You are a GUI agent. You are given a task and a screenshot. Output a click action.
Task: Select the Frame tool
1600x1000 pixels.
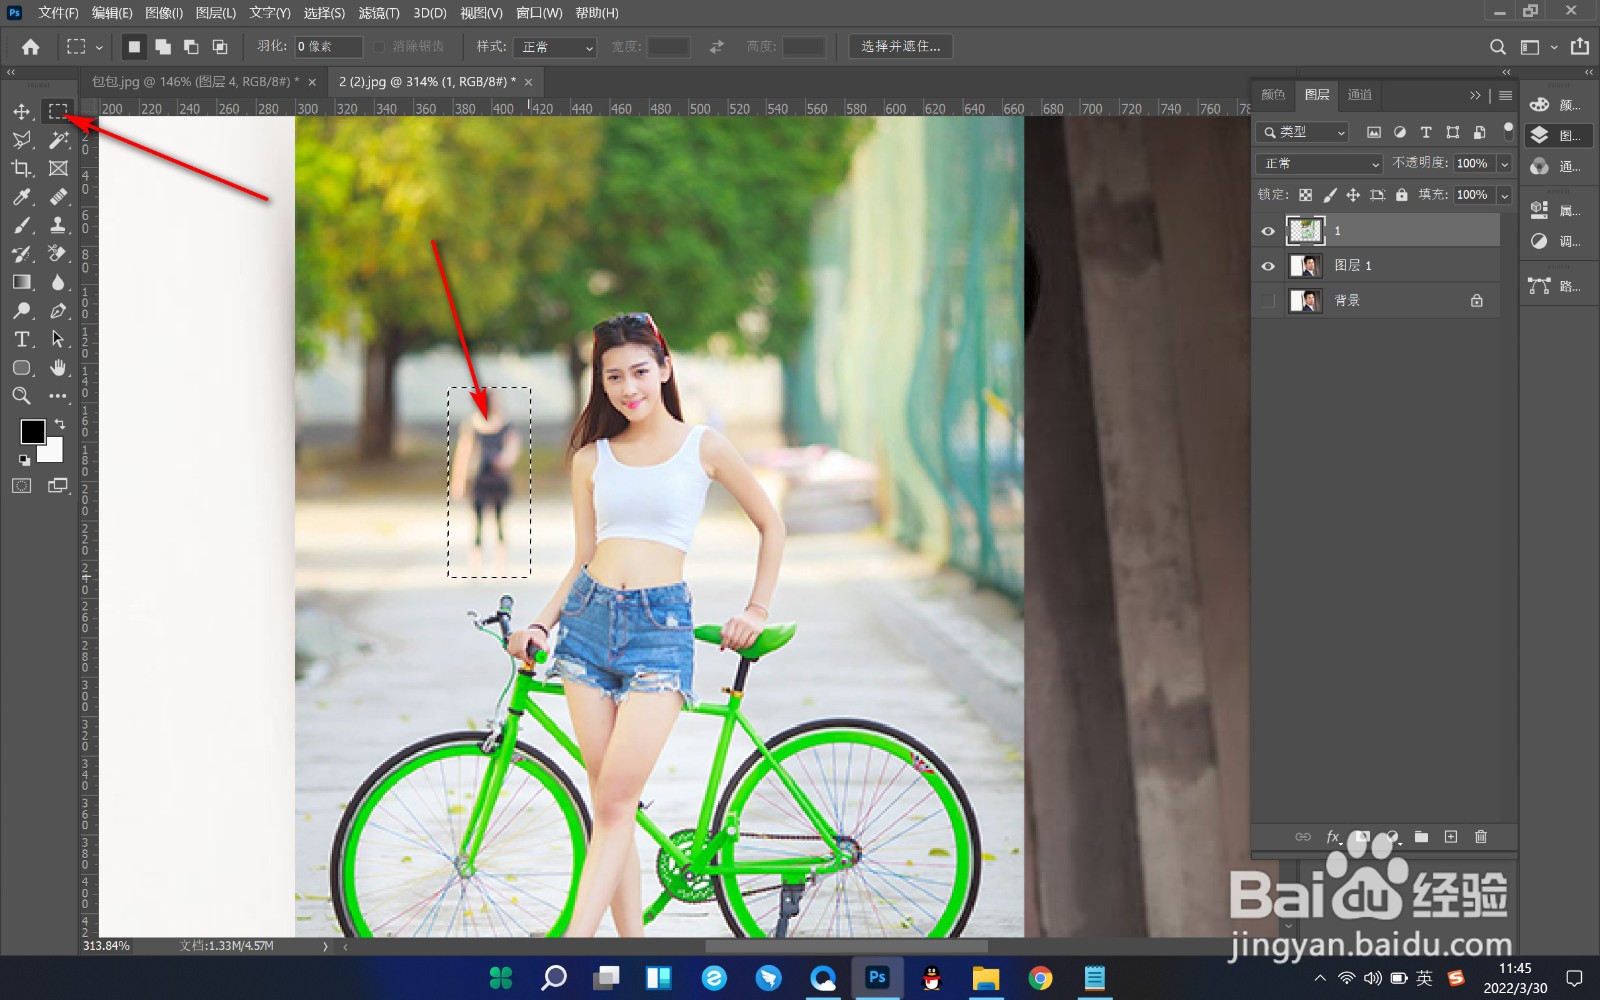pyautogui.click(x=58, y=168)
